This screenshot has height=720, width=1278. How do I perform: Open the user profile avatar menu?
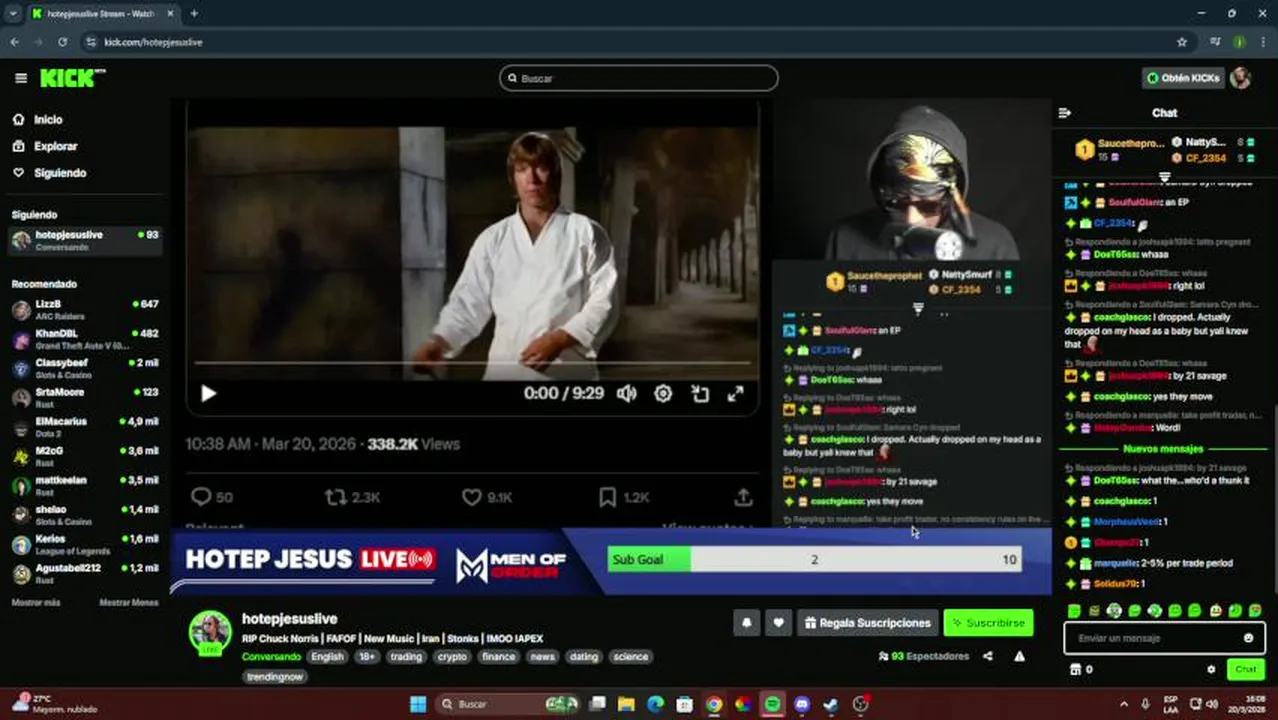[1241, 78]
